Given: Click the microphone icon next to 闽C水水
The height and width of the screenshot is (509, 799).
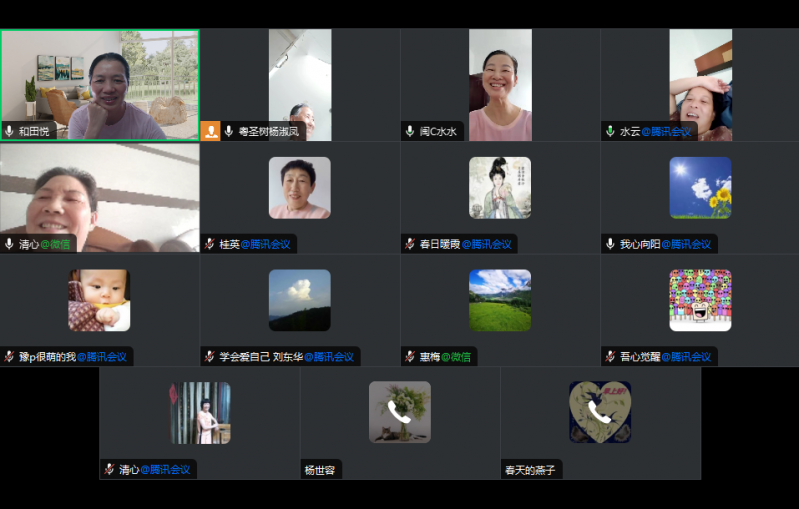Looking at the screenshot, I should point(410,131).
